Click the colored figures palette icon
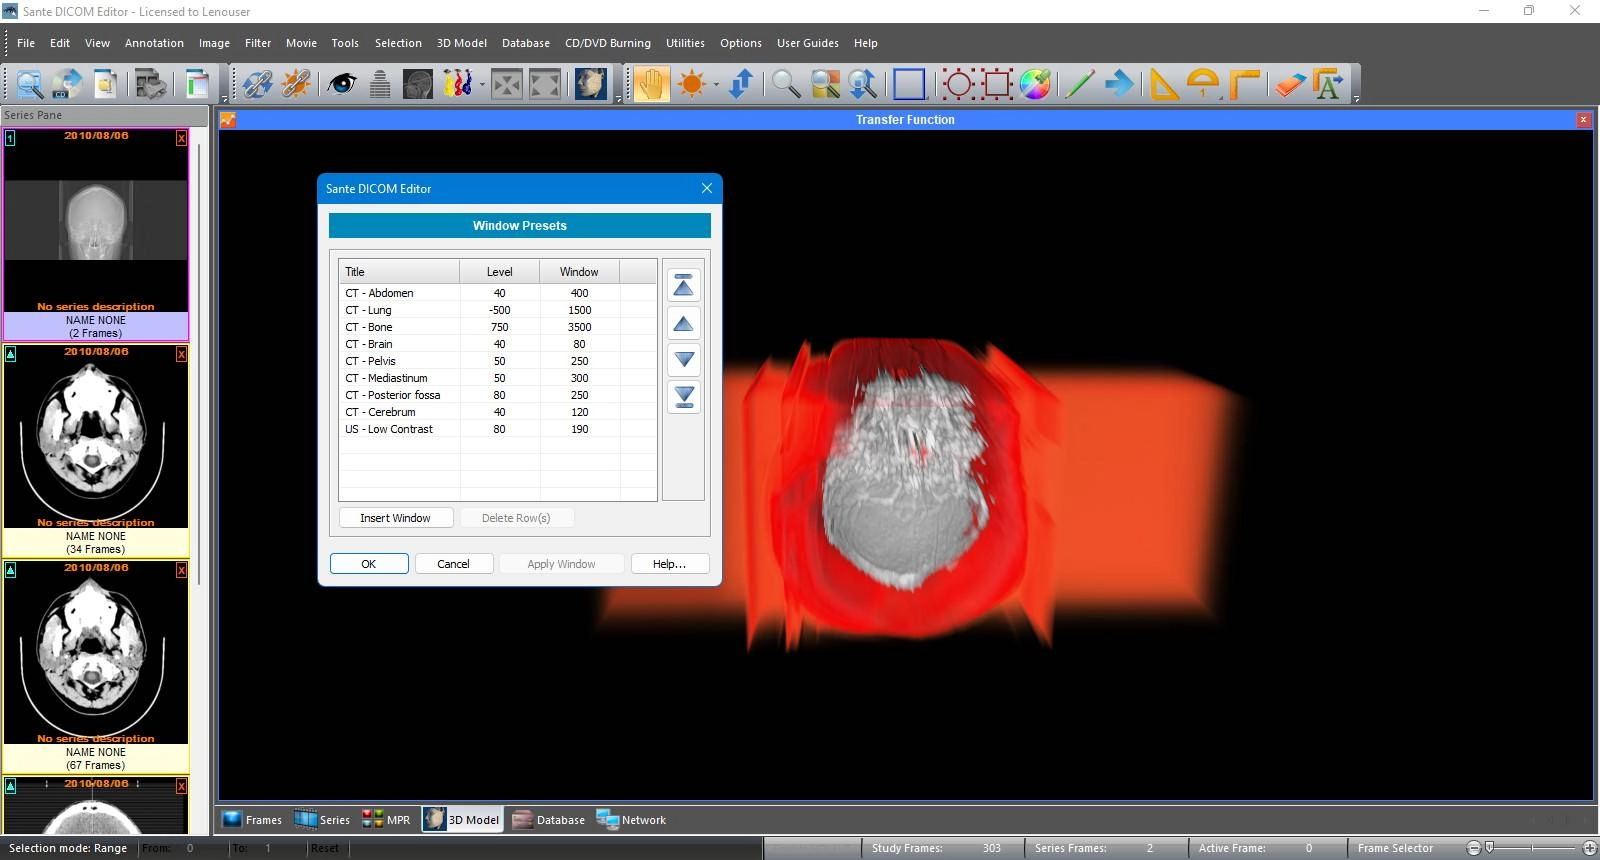The width and height of the screenshot is (1600, 860). point(457,84)
